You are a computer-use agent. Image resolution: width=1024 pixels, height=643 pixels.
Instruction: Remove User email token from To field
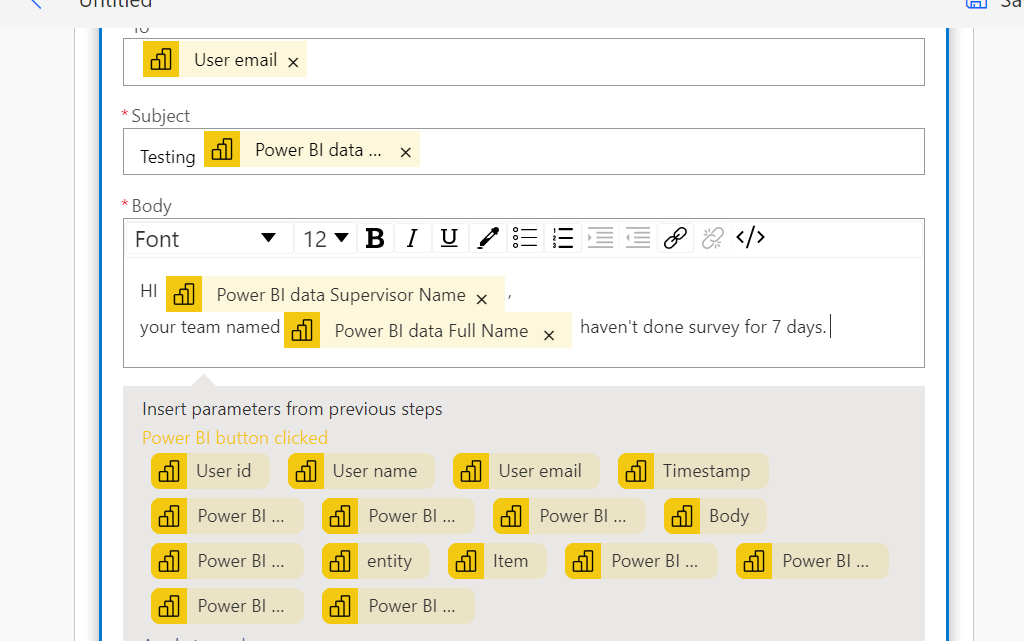click(293, 62)
